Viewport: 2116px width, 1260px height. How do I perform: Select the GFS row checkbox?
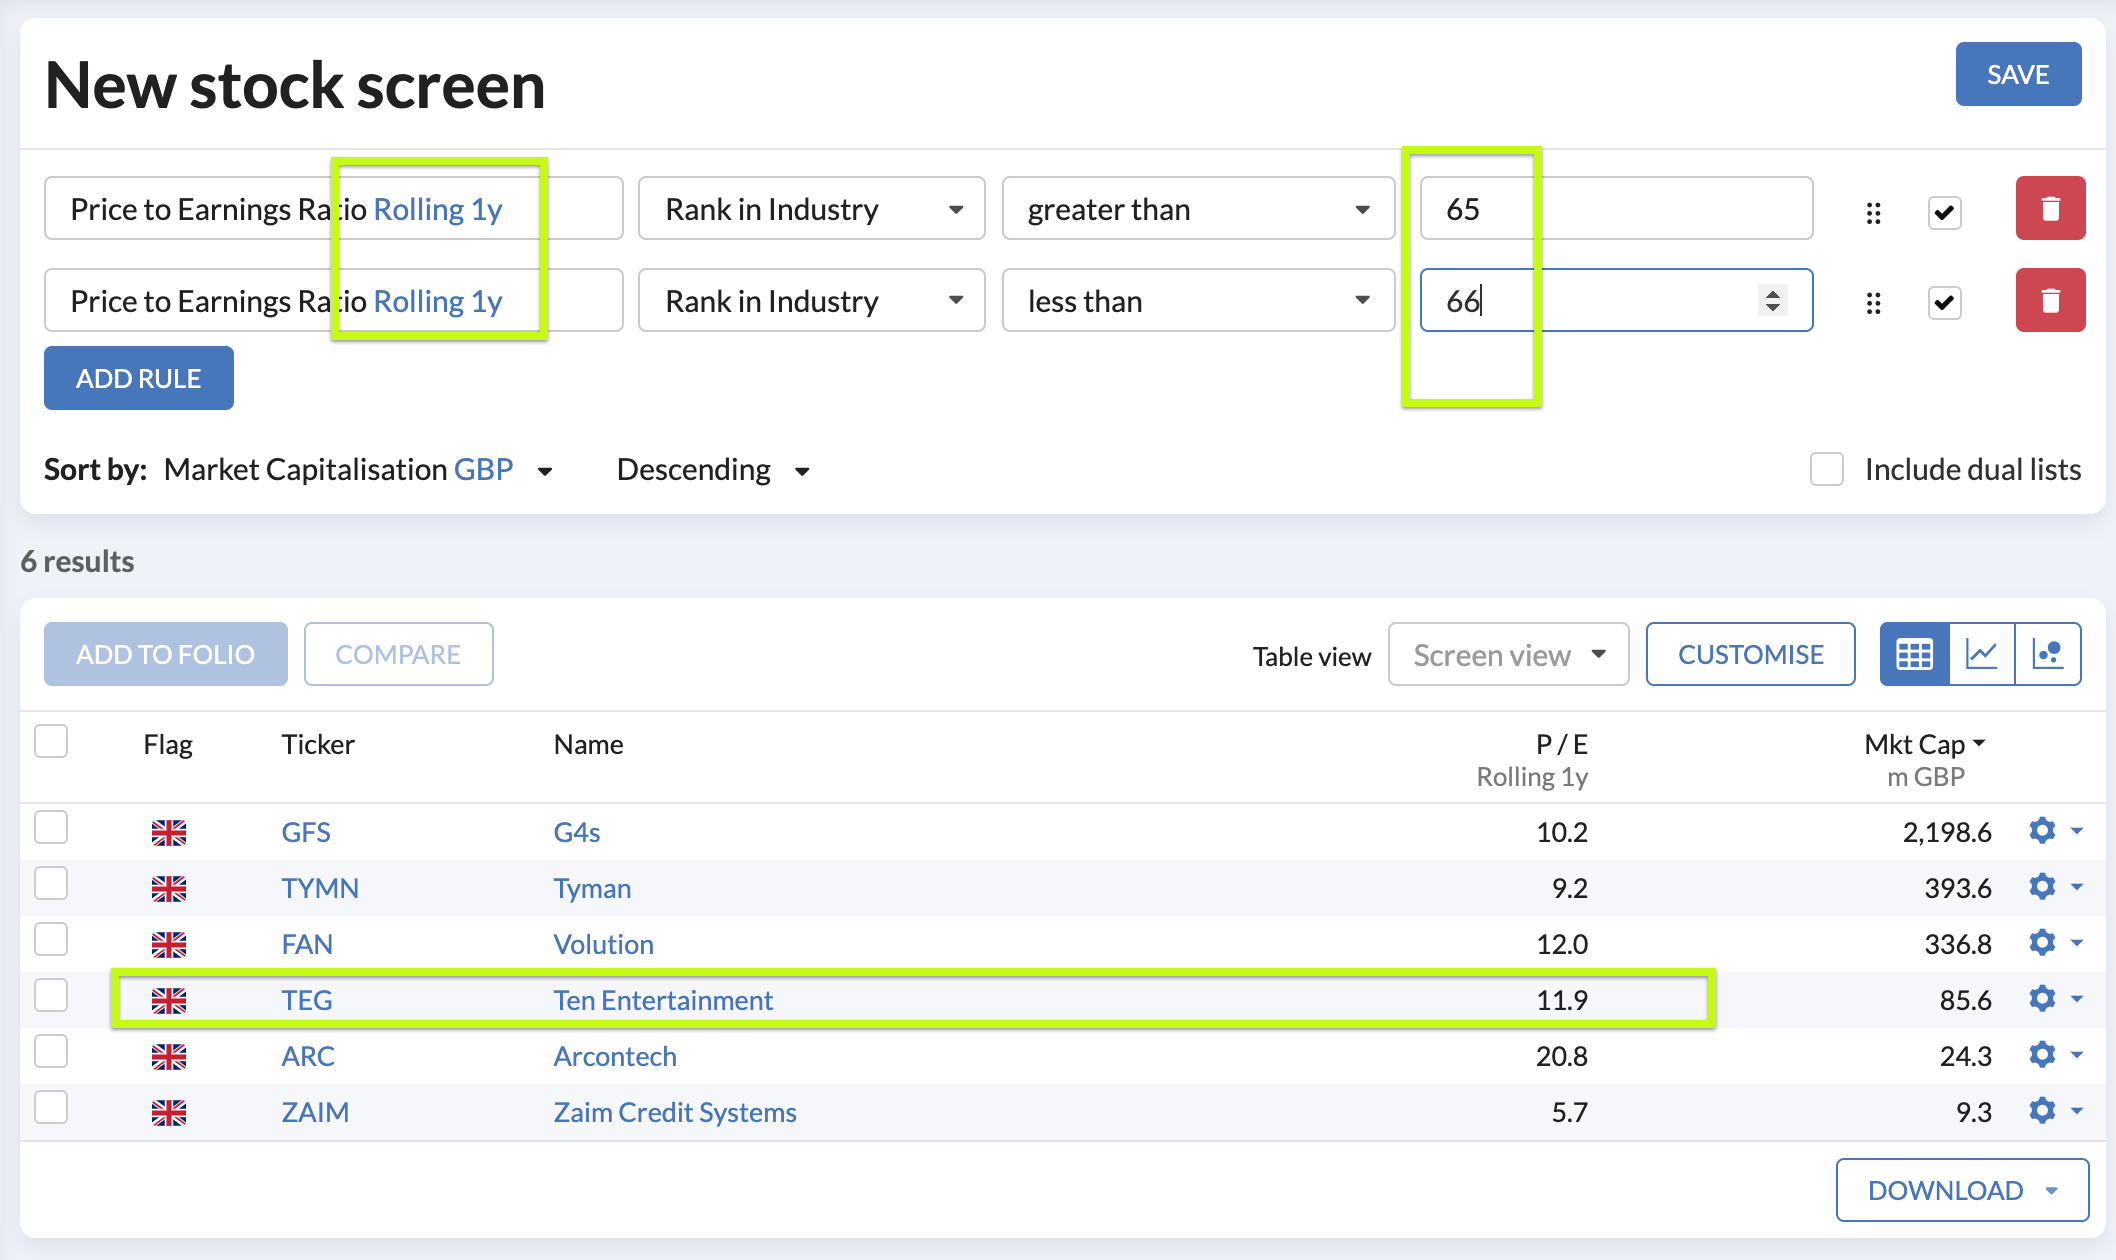[x=51, y=828]
